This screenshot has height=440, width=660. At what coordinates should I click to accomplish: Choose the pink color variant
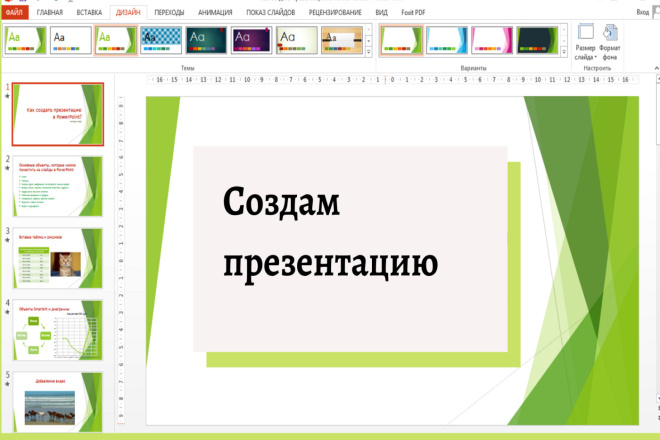tap(492, 40)
